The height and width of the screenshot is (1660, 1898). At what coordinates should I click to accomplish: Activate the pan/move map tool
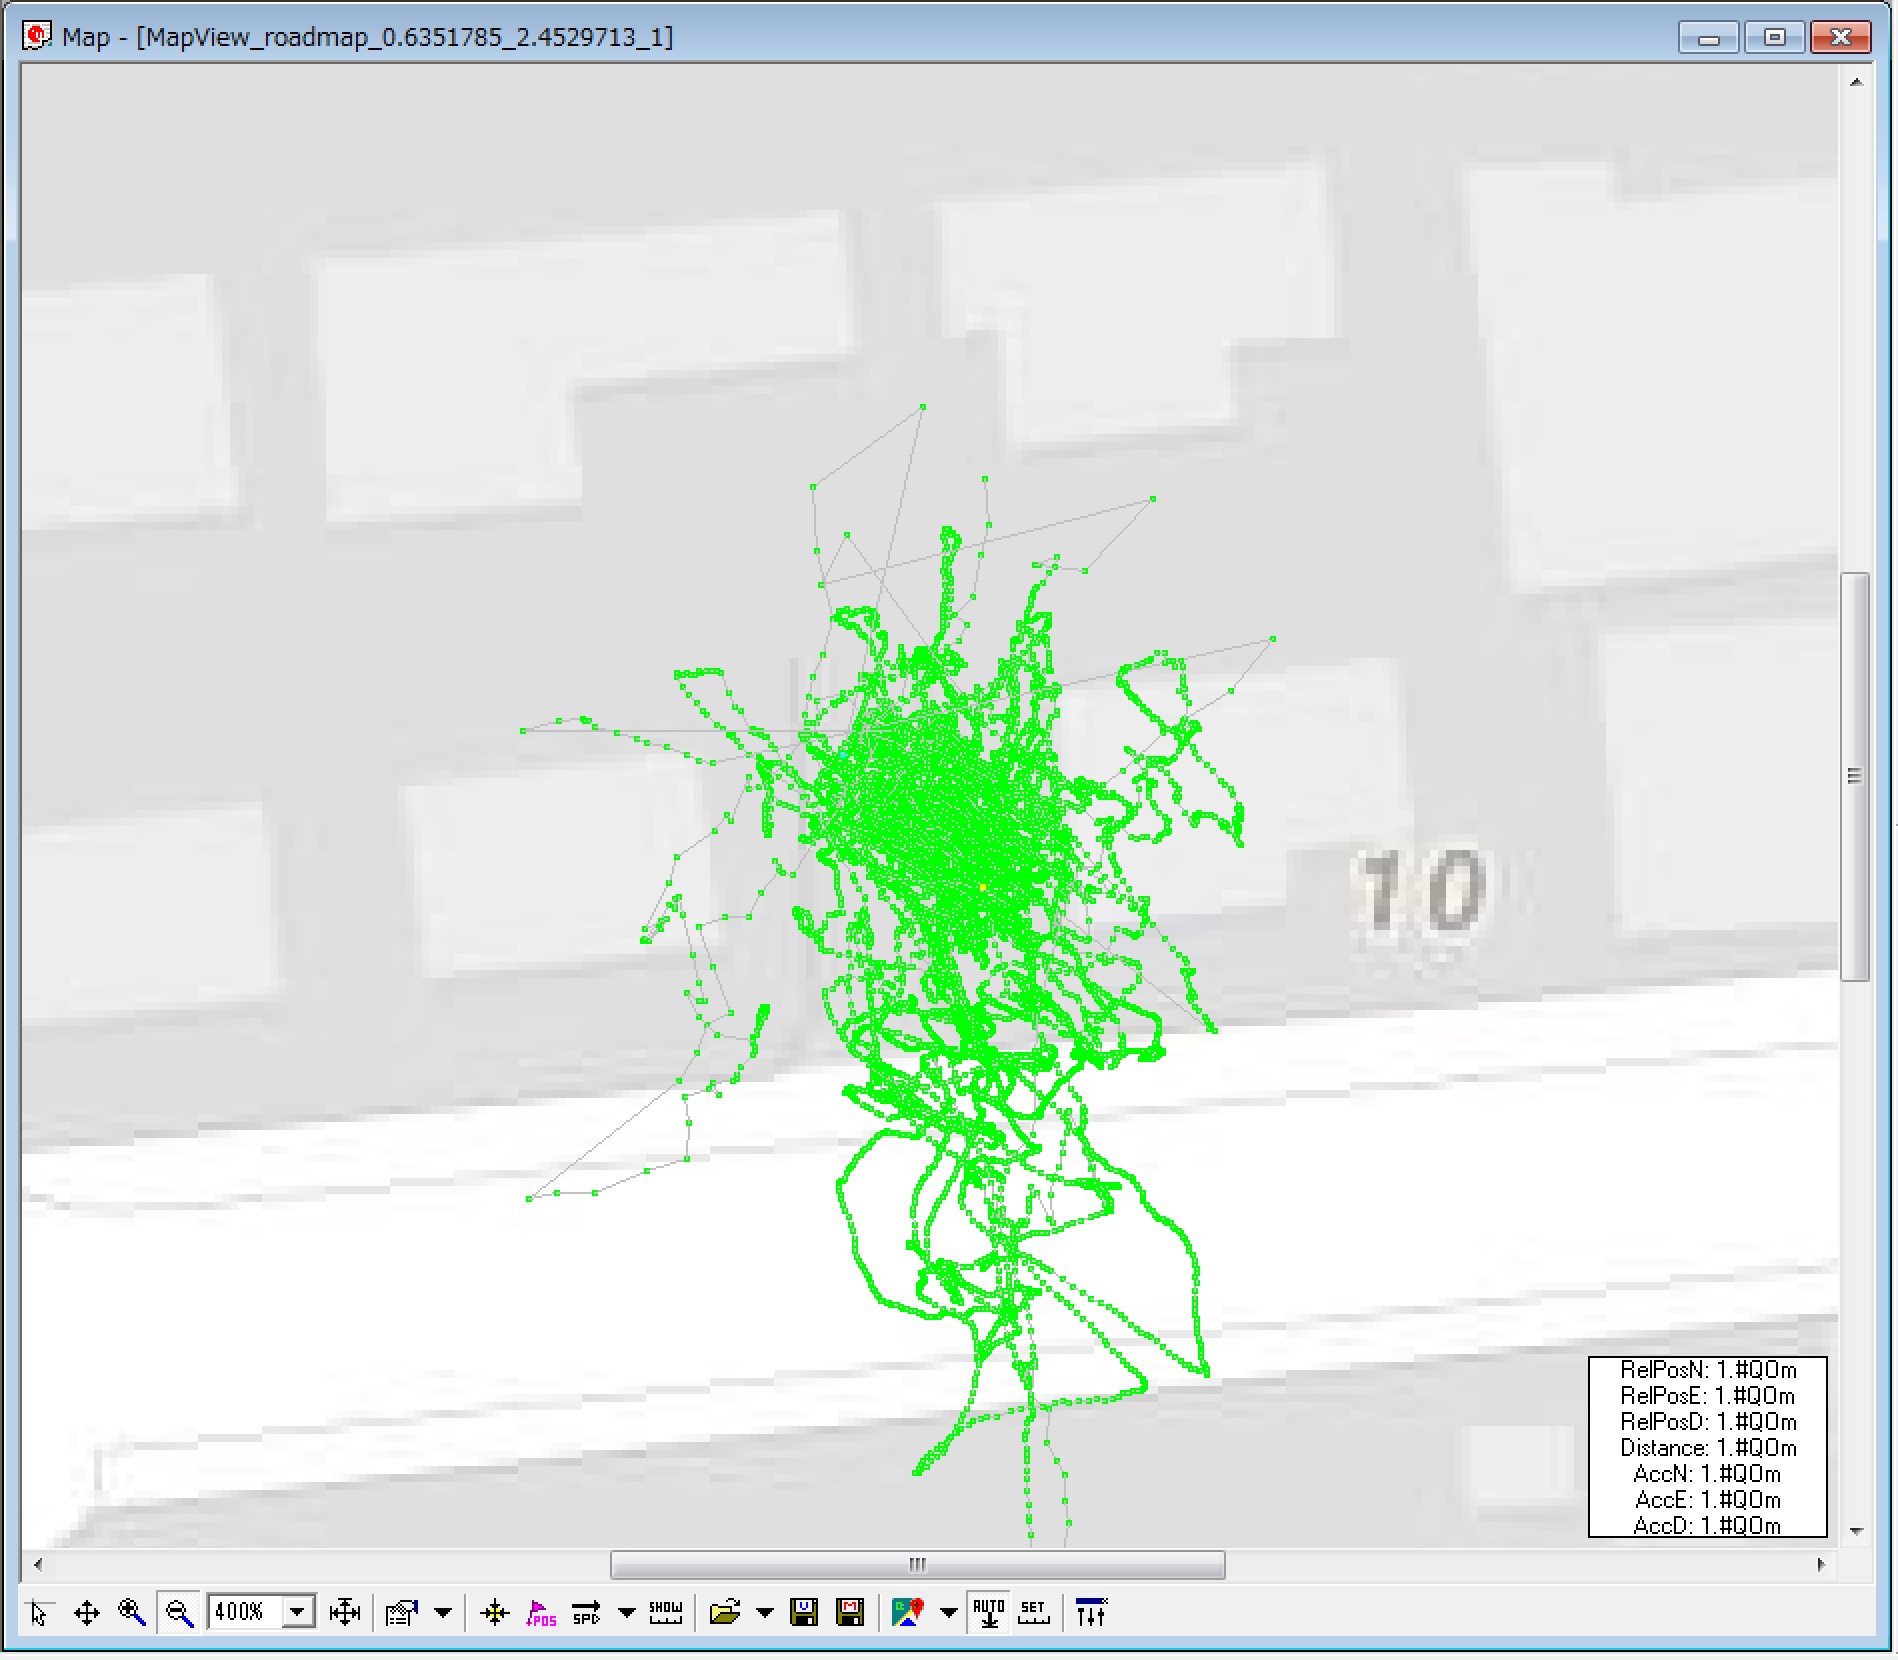pyautogui.click(x=86, y=1613)
